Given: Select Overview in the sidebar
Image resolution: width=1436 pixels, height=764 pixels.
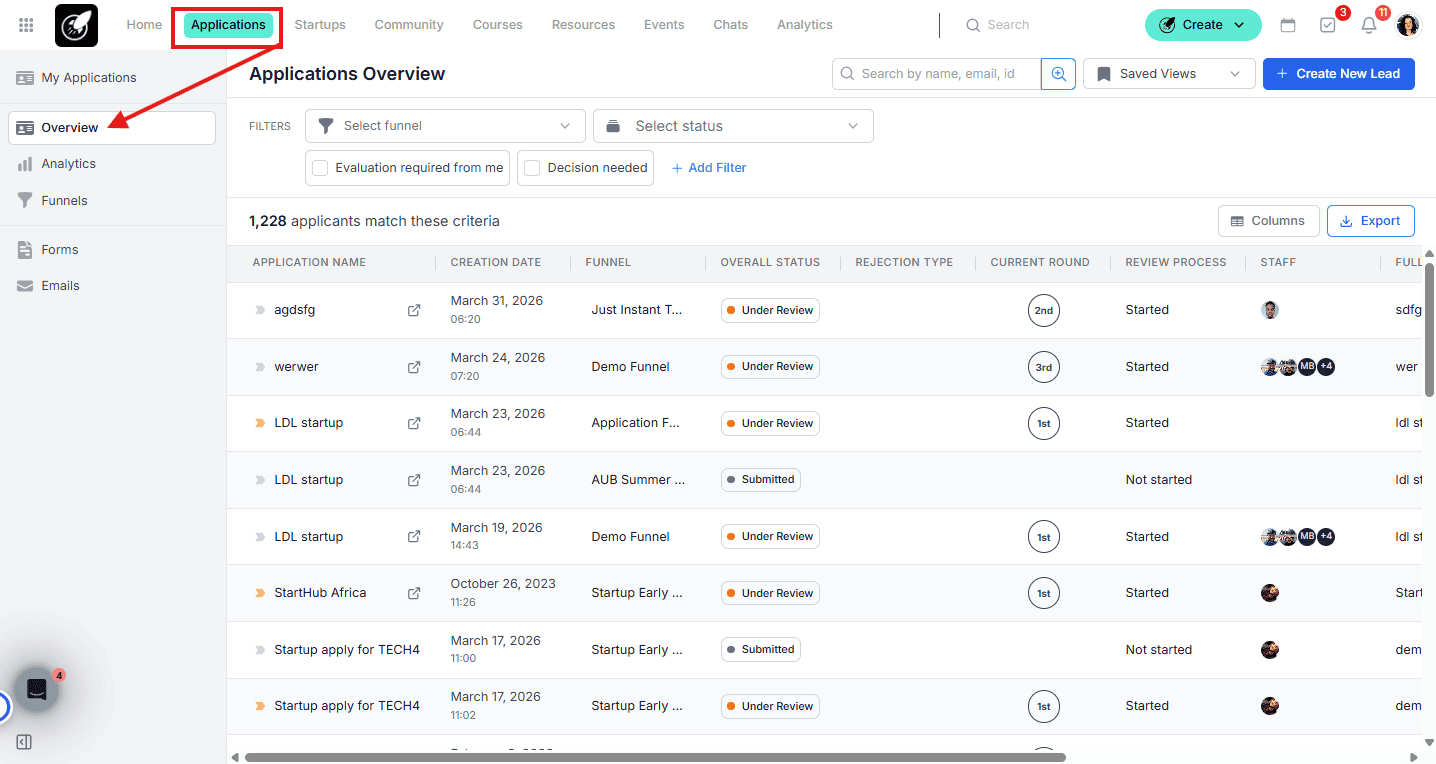Looking at the screenshot, I should (112, 128).
